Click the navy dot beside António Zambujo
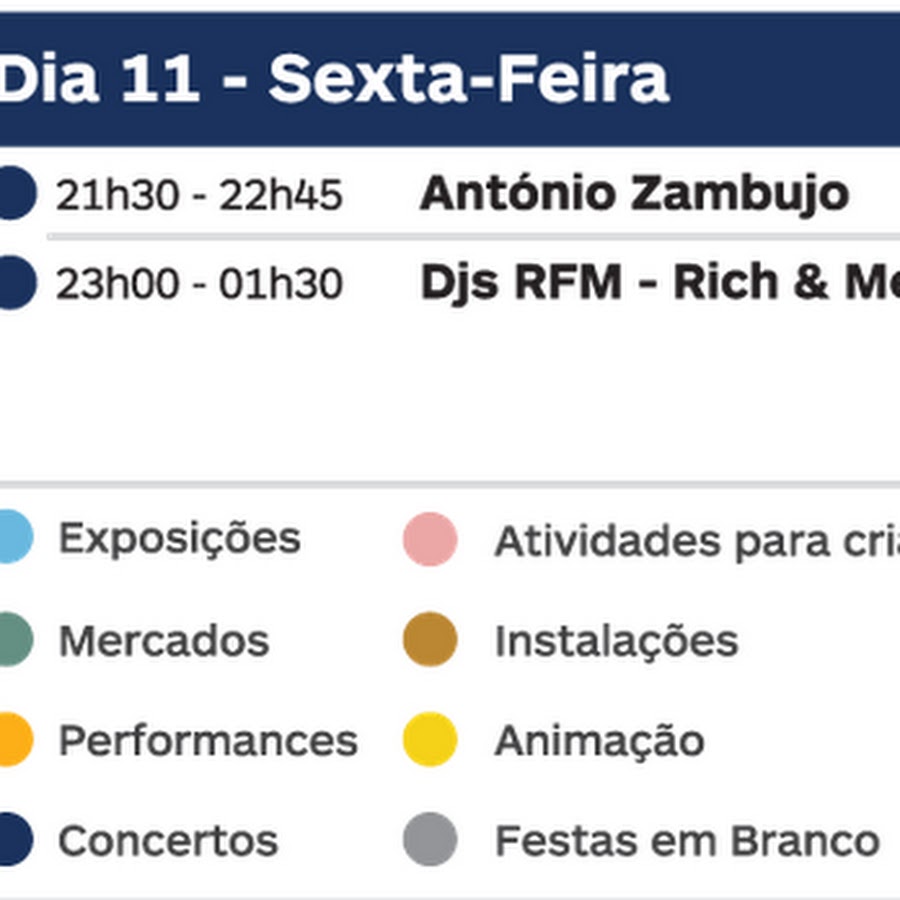The image size is (900, 900). pos(16,193)
